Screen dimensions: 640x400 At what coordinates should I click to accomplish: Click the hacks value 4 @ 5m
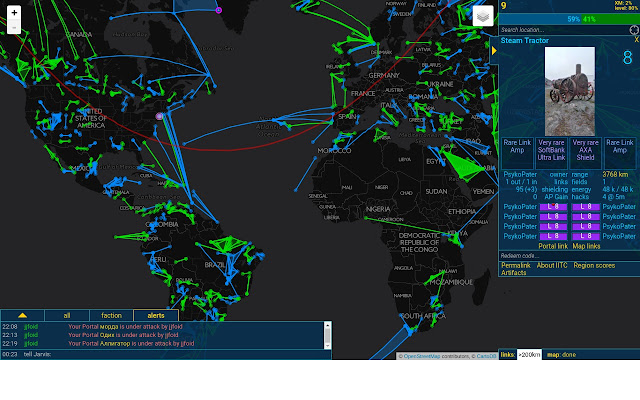pos(613,197)
